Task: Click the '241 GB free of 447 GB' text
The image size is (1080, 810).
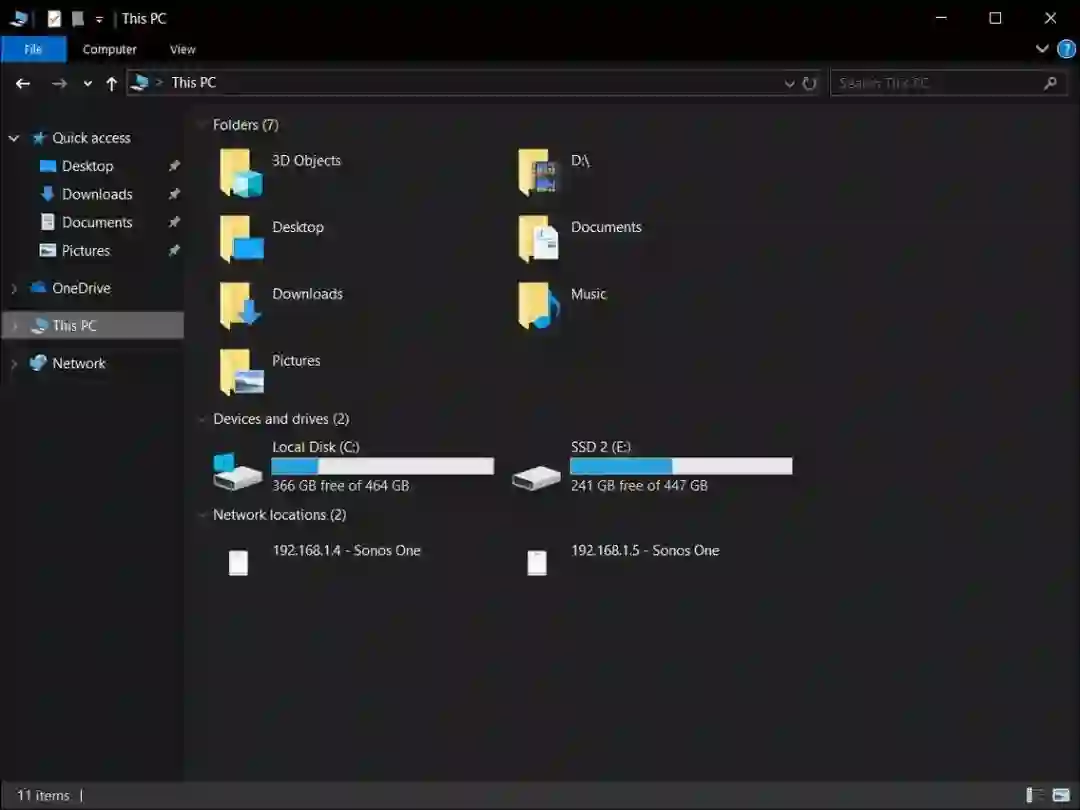Action: coord(639,486)
